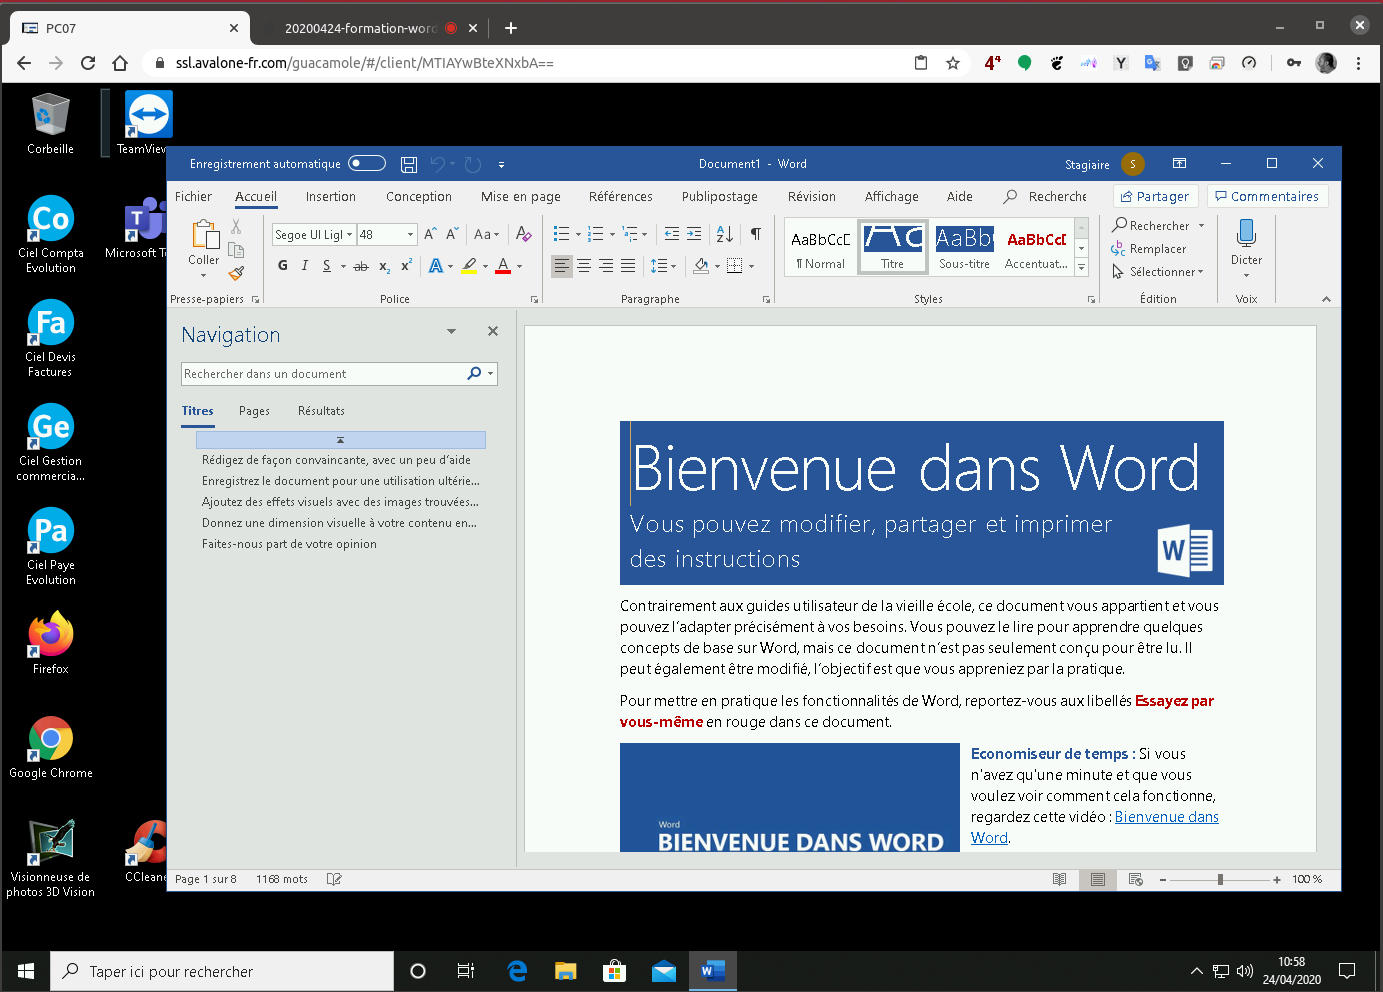Click the text highlight color yellow swatch

pos(469,266)
